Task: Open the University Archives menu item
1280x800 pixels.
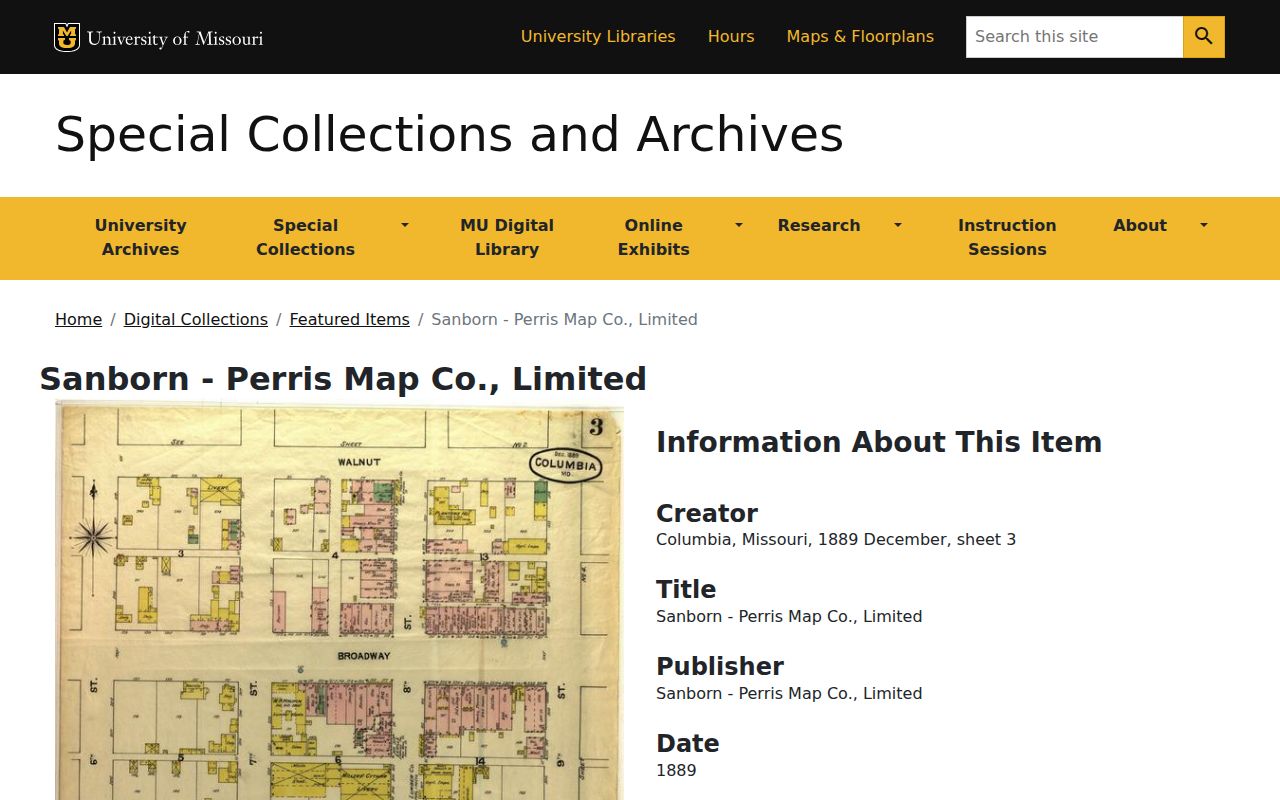Action: pos(141,238)
